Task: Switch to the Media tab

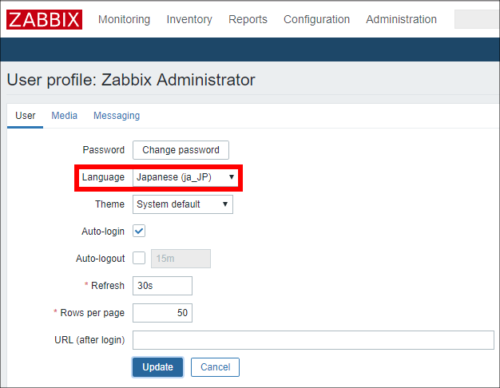Action: coord(64,116)
